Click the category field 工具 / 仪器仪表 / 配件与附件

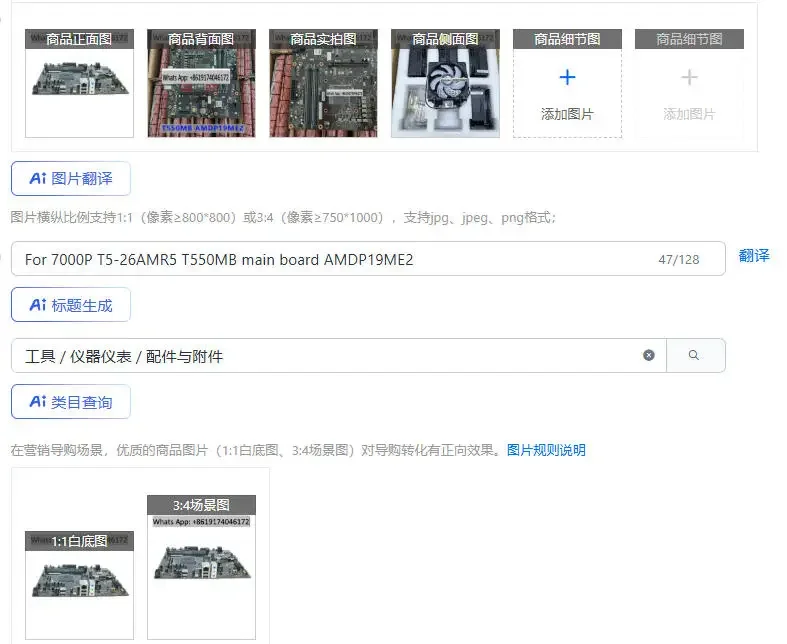[x=339, y=356]
